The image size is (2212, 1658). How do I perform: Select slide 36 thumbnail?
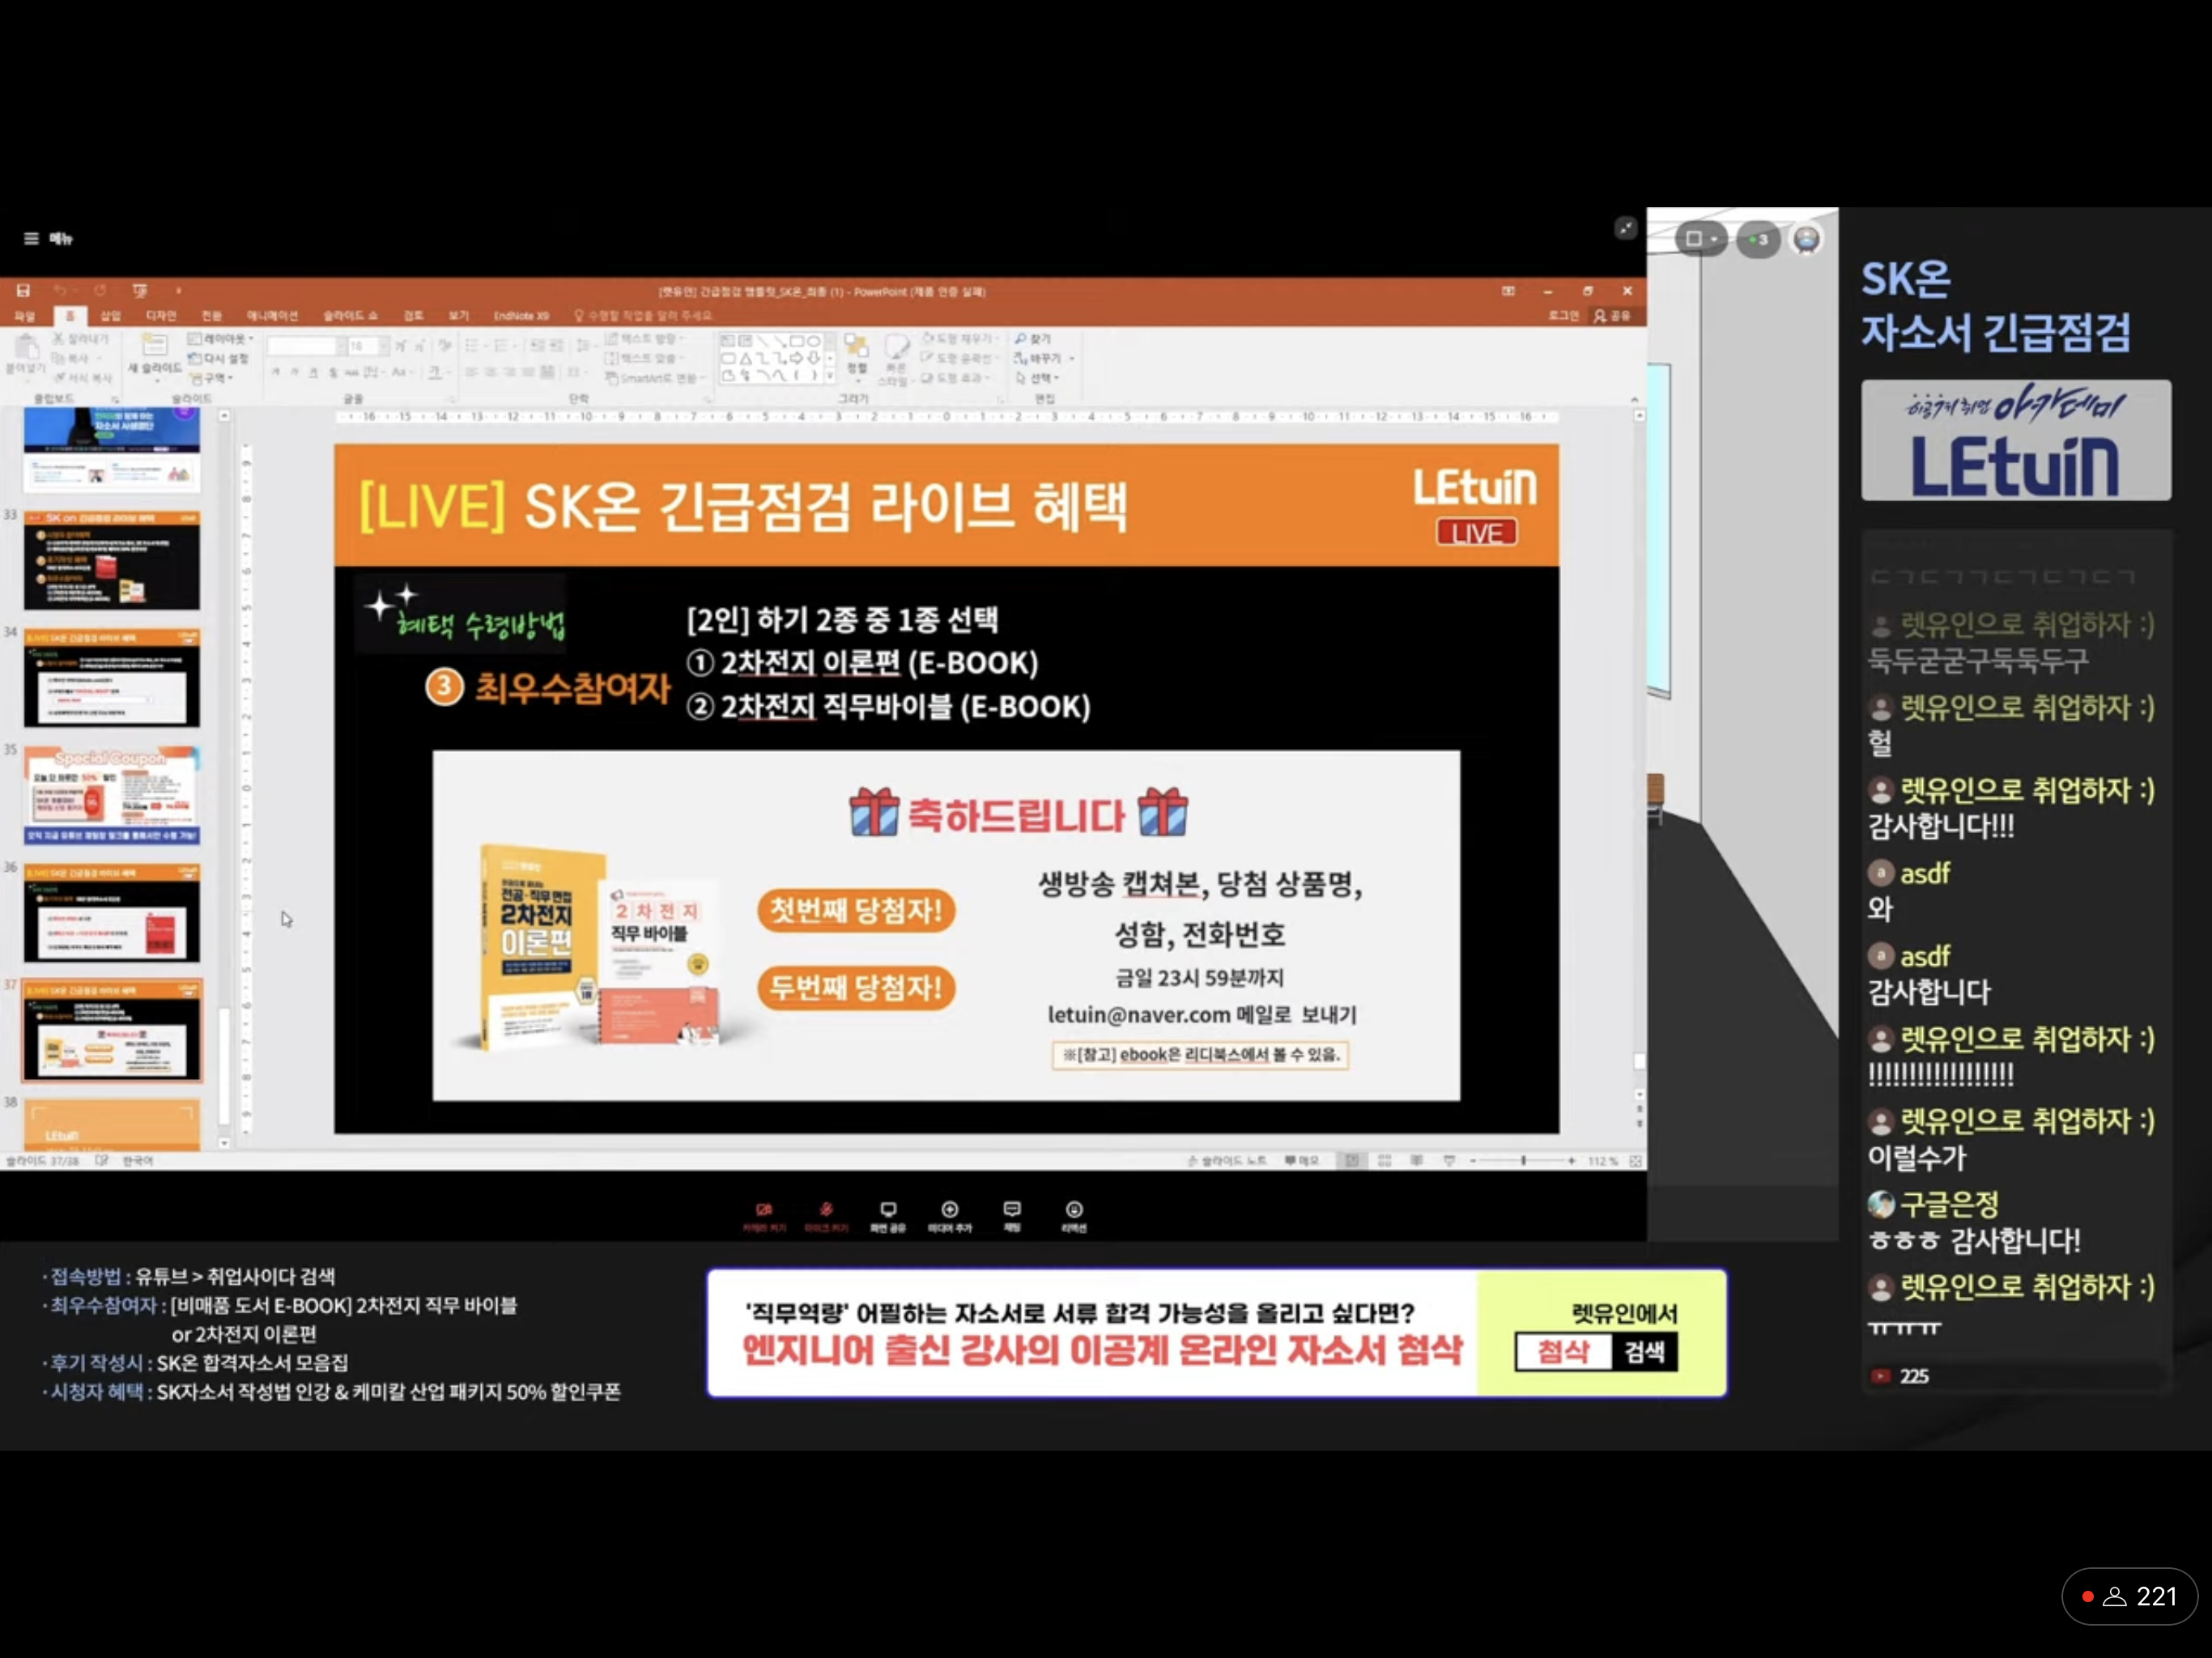point(111,913)
